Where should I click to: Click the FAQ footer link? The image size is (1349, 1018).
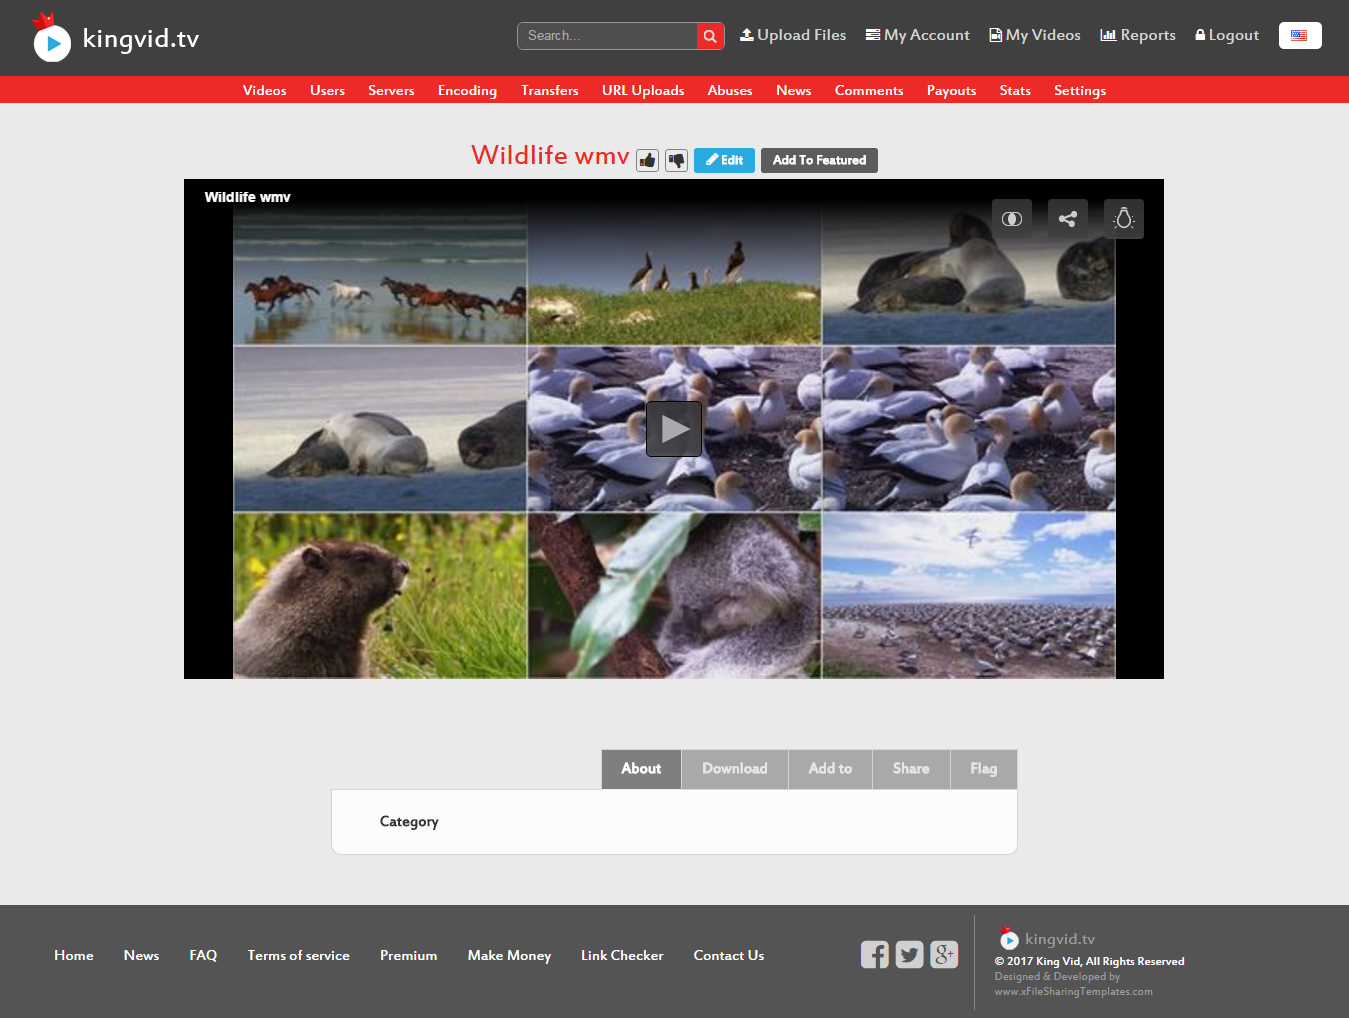pos(203,955)
